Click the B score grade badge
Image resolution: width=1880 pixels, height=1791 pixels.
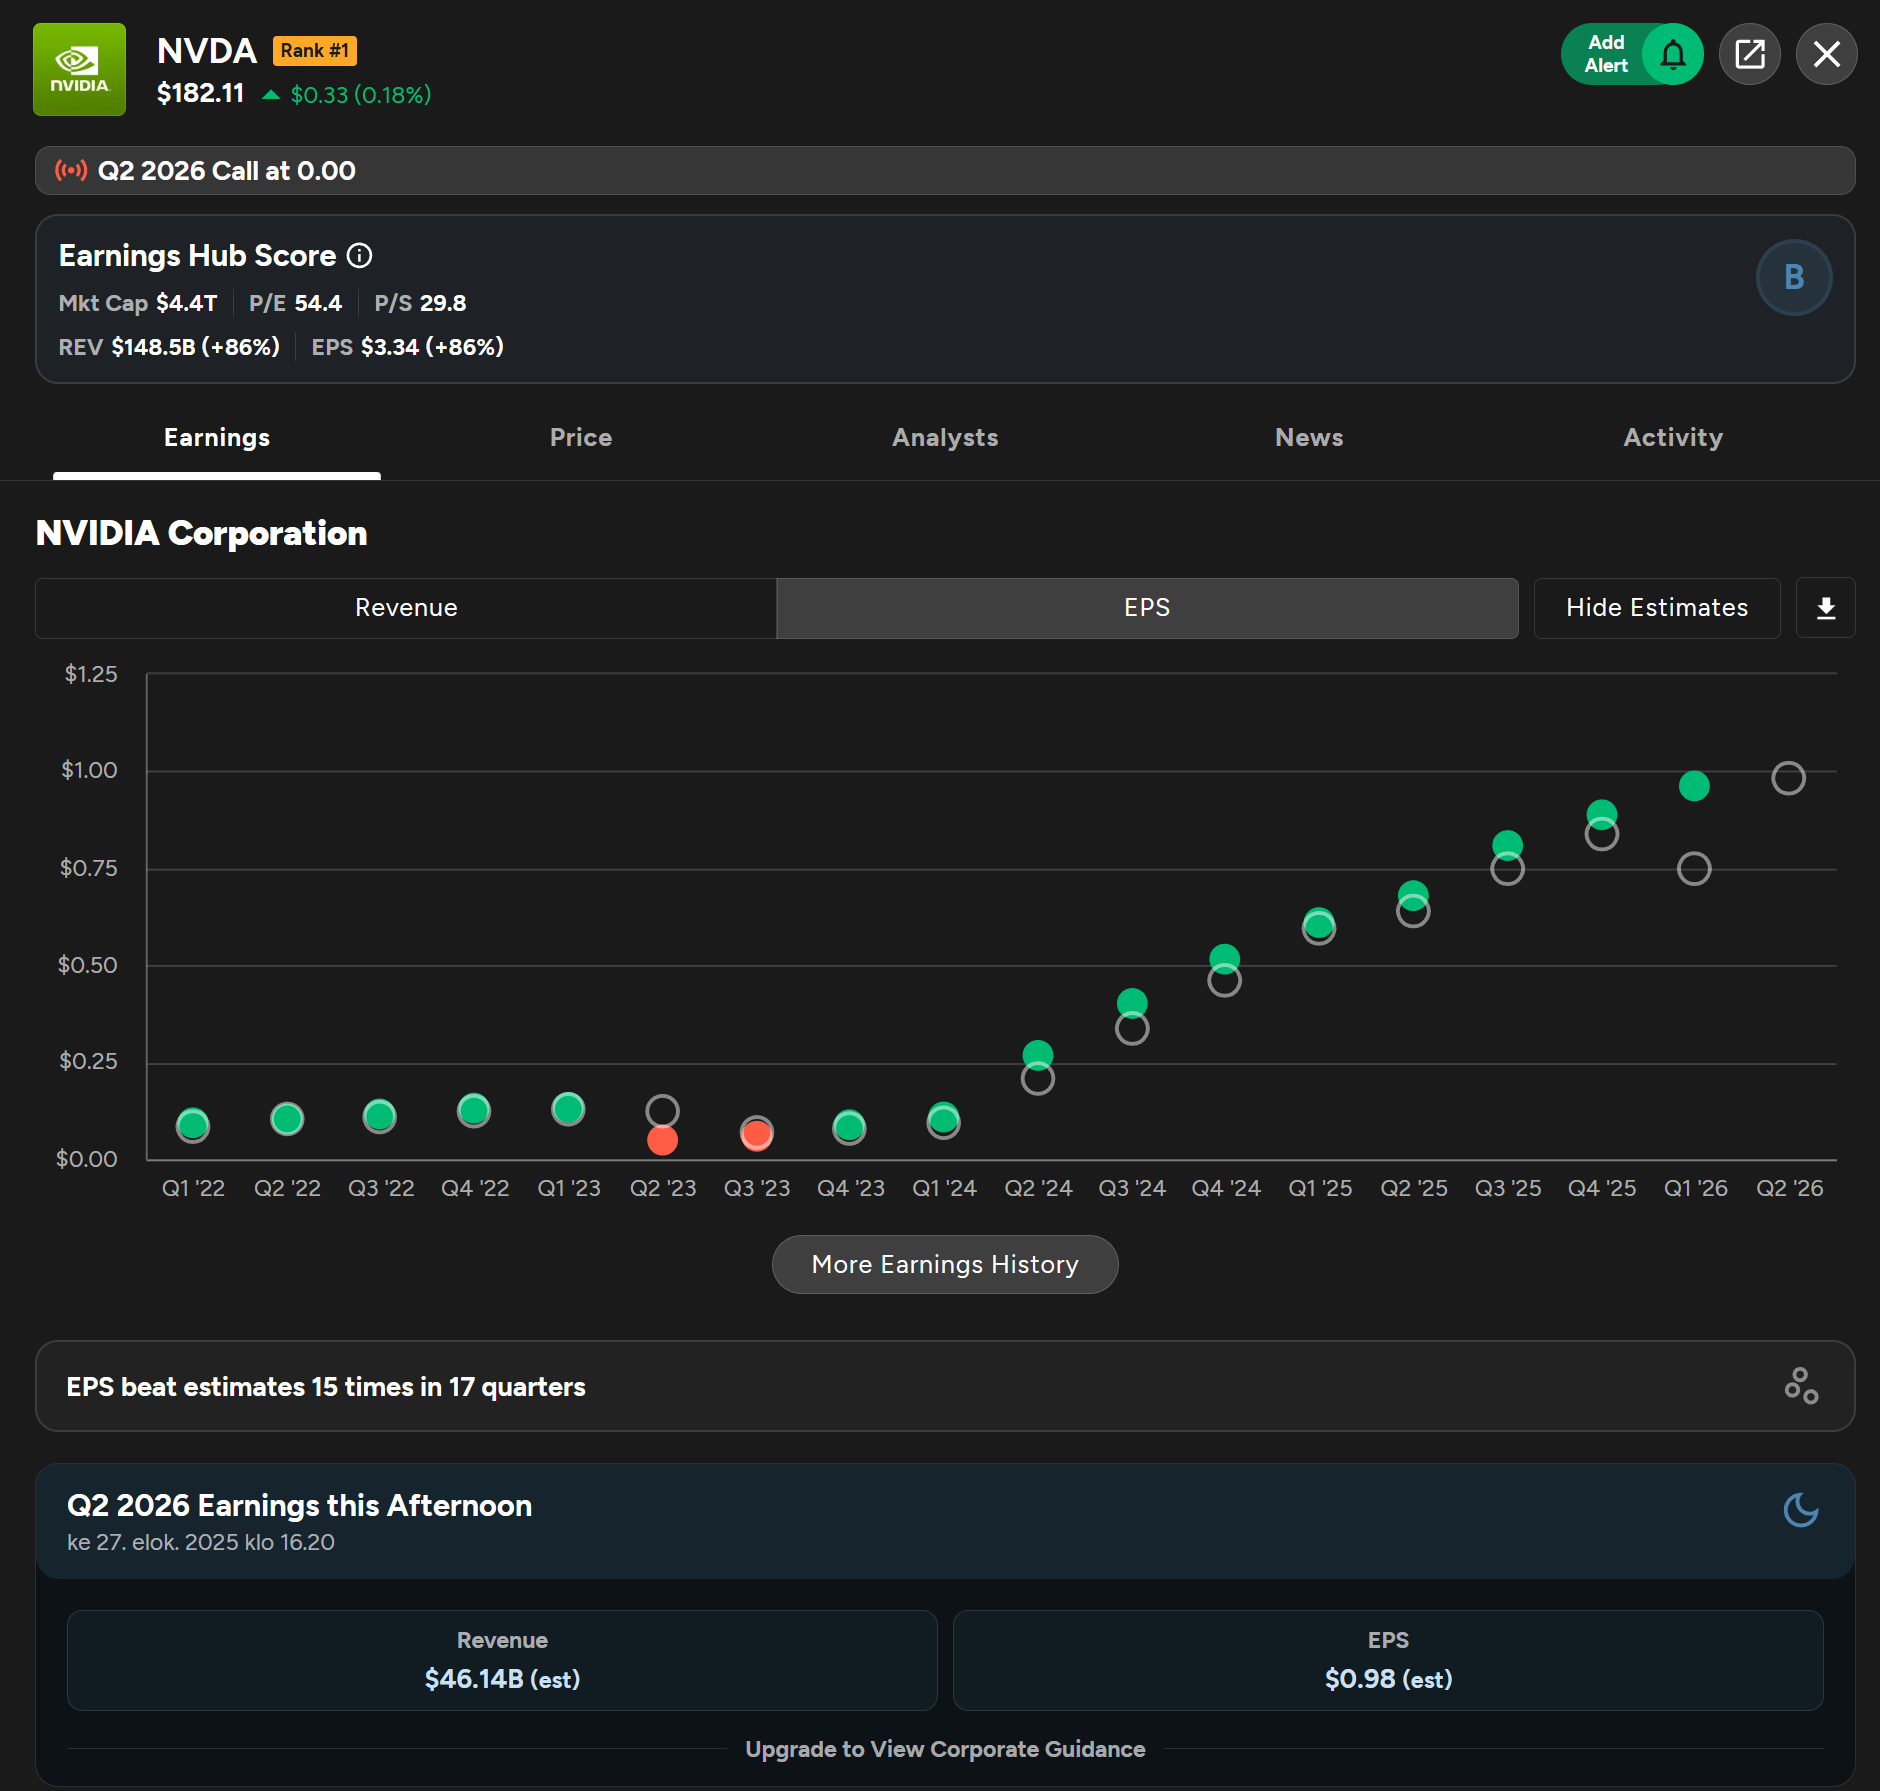click(x=1794, y=277)
